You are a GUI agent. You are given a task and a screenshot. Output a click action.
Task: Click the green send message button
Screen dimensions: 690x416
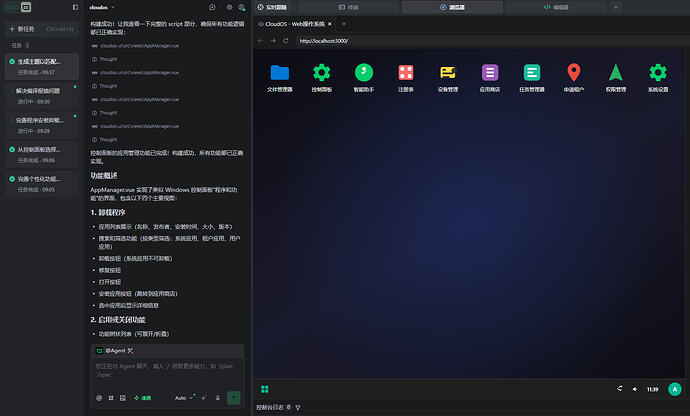[234, 398]
